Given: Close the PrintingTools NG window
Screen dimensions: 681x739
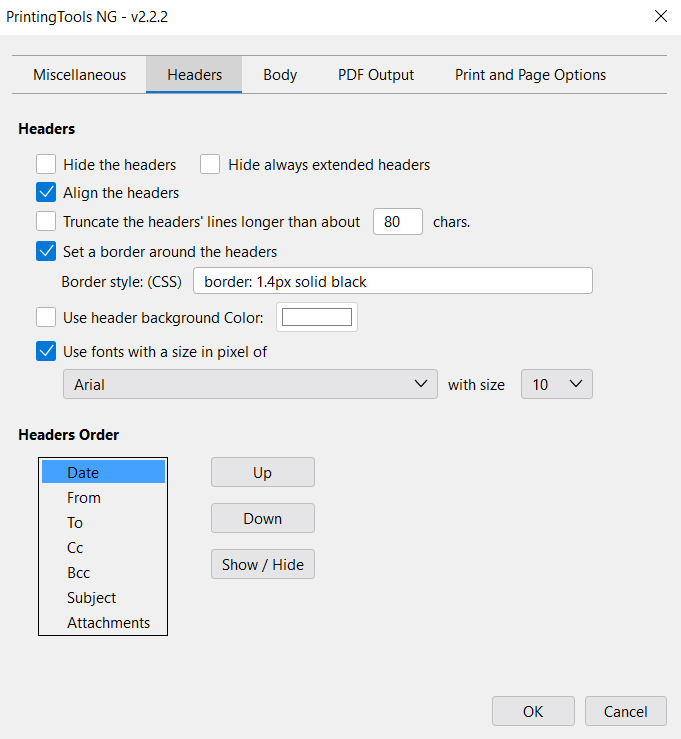Looking at the screenshot, I should pos(661,16).
